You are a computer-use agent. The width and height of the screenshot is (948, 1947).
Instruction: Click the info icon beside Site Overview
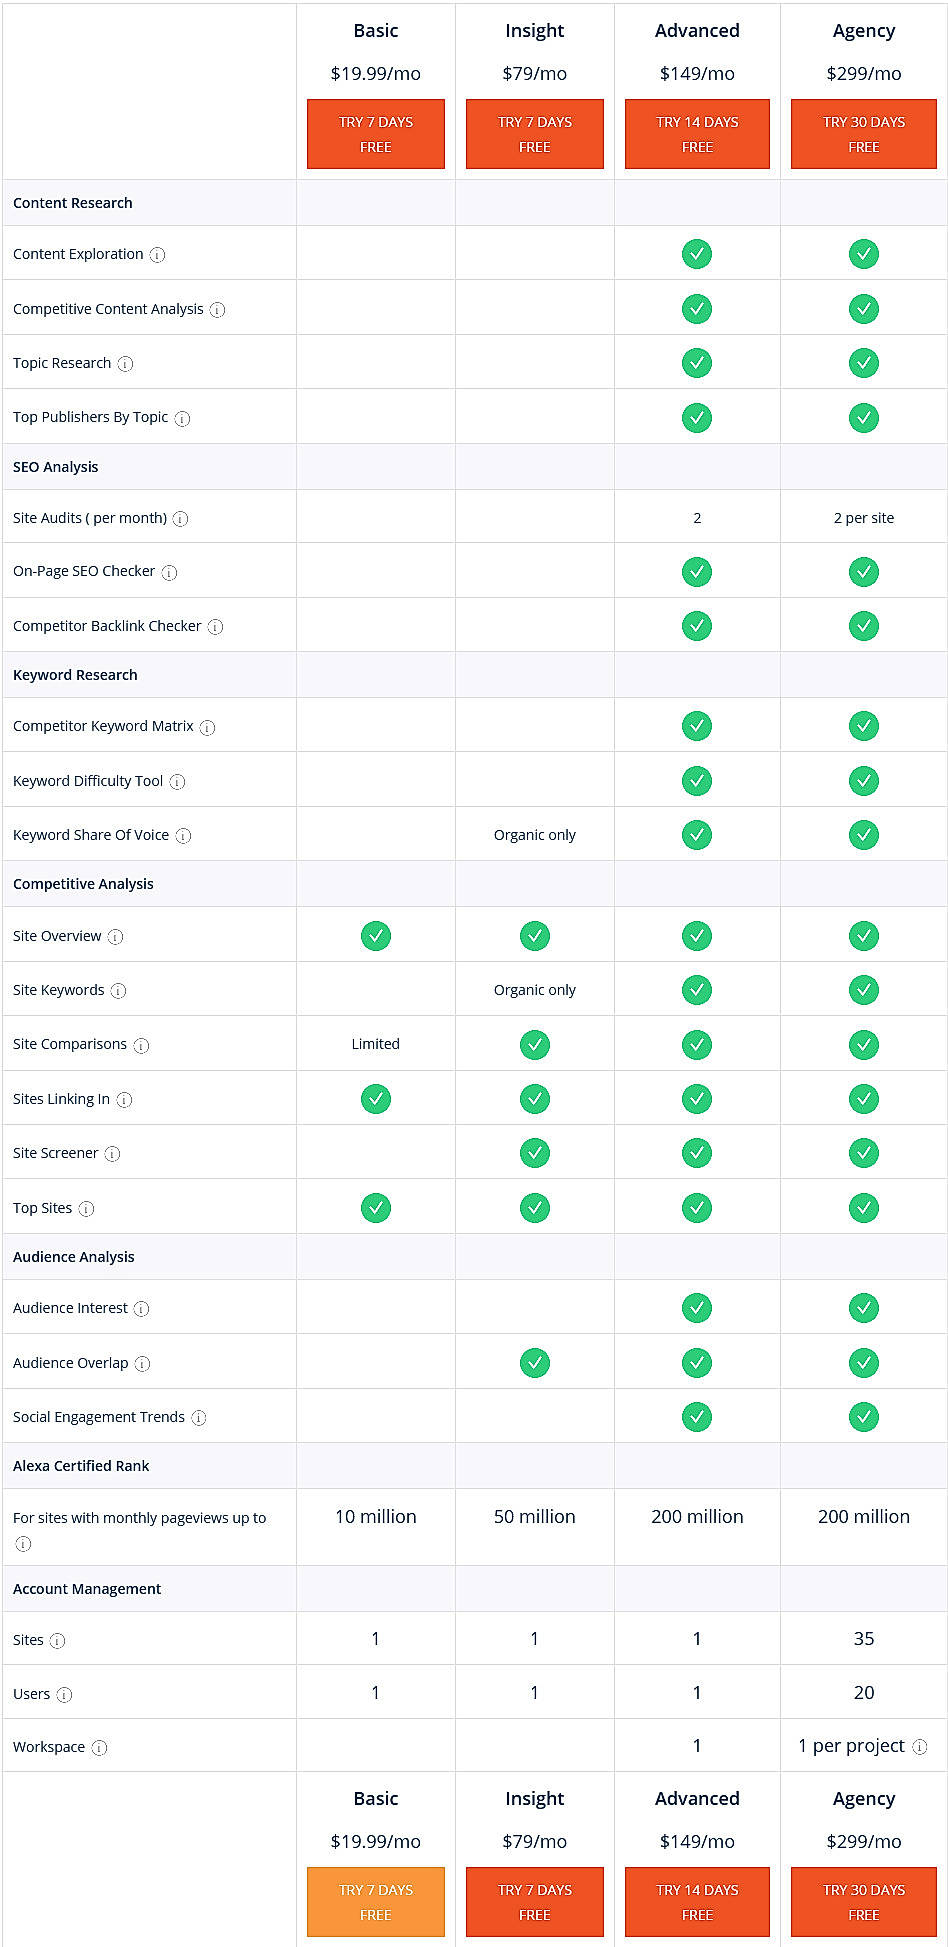[x=117, y=937]
